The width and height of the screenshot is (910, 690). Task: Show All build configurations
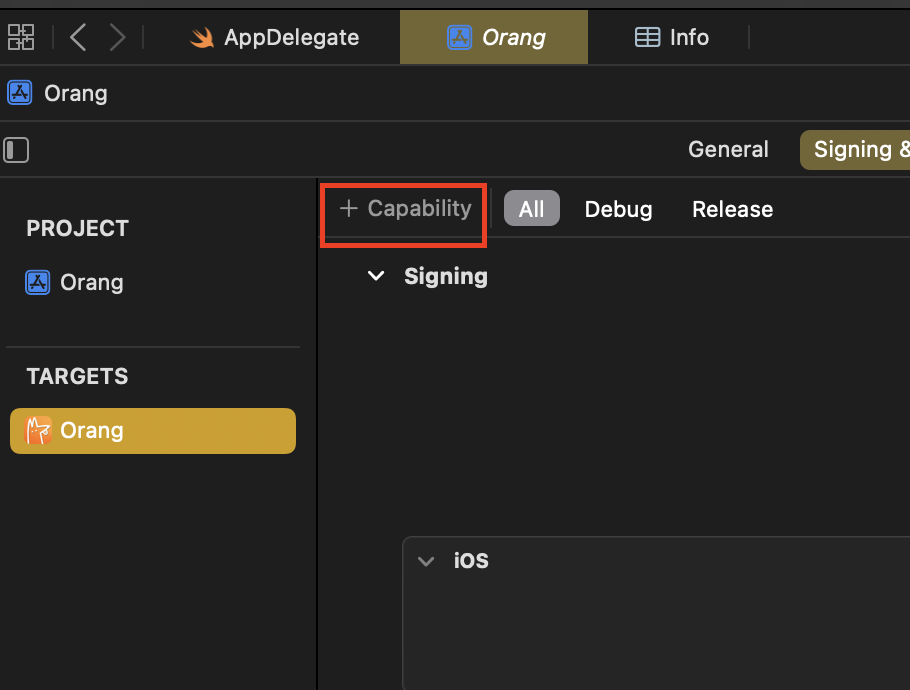tap(532, 208)
